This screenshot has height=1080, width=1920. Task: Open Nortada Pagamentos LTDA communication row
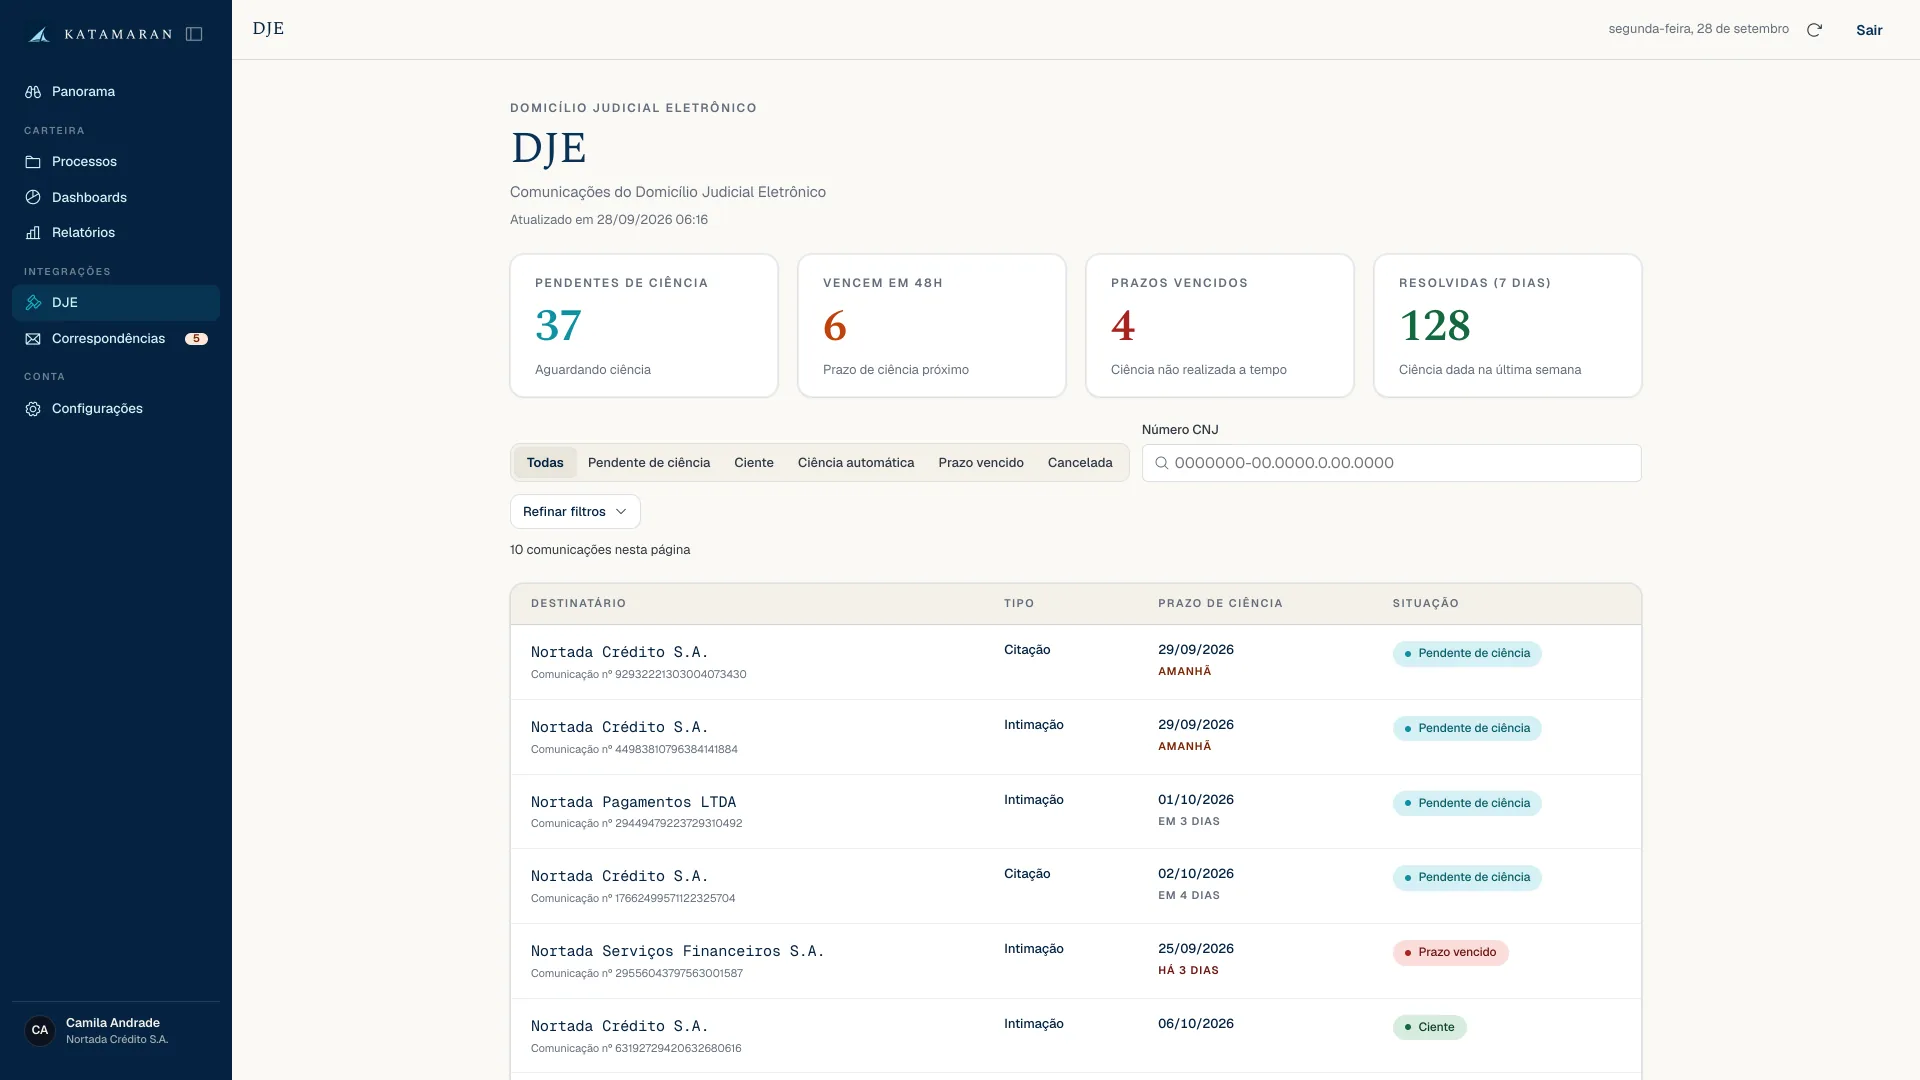point(1076,812)
